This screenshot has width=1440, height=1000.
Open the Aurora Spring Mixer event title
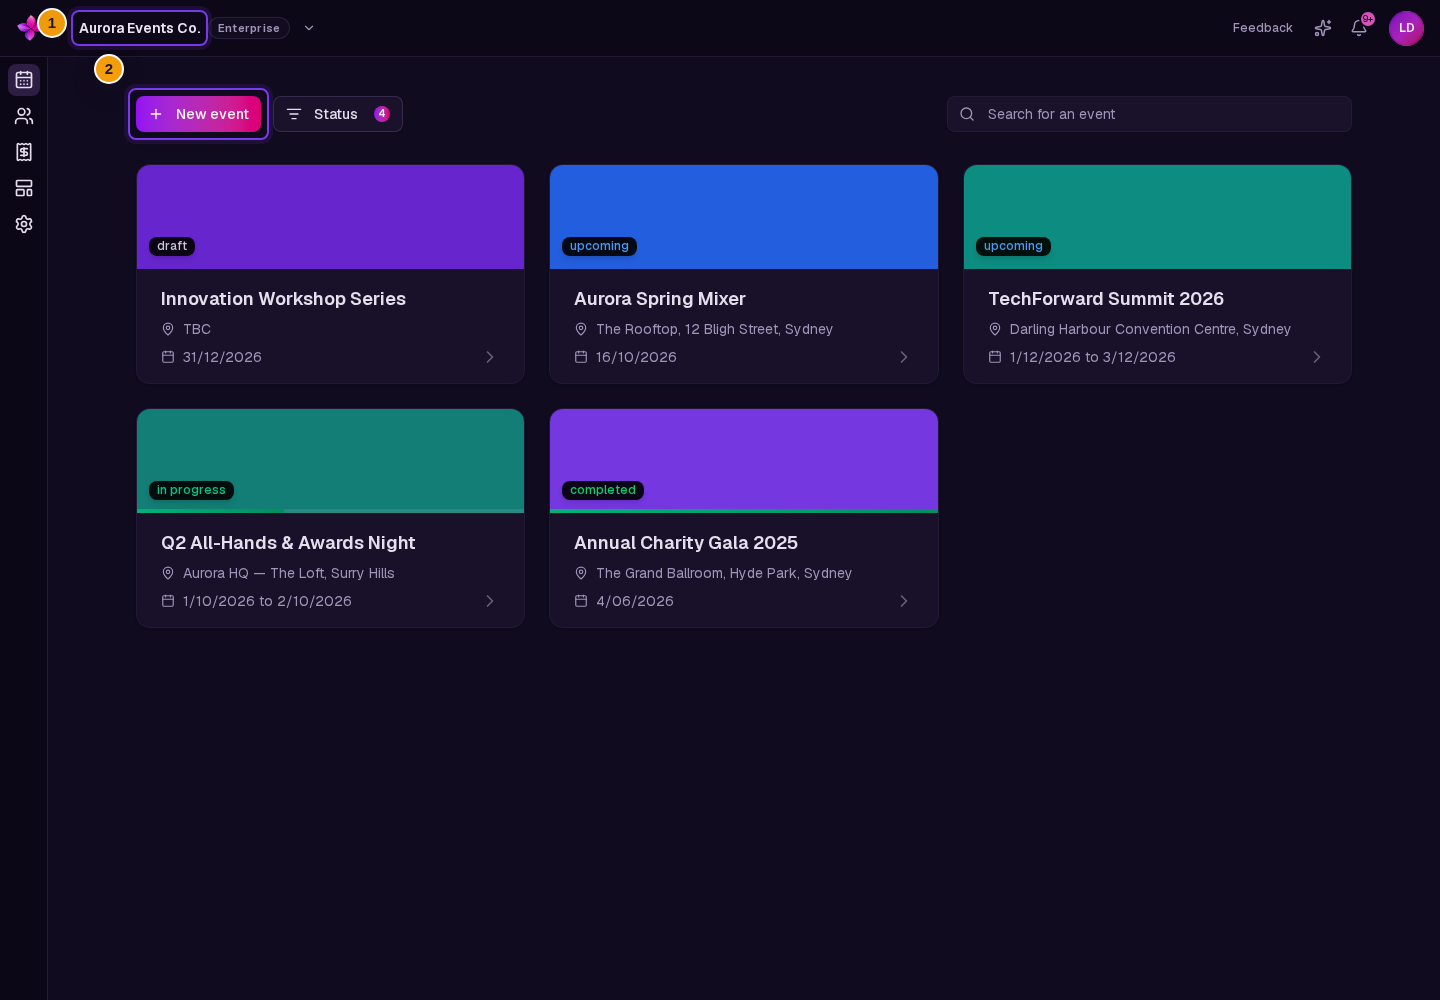click(x=660, y=299)
